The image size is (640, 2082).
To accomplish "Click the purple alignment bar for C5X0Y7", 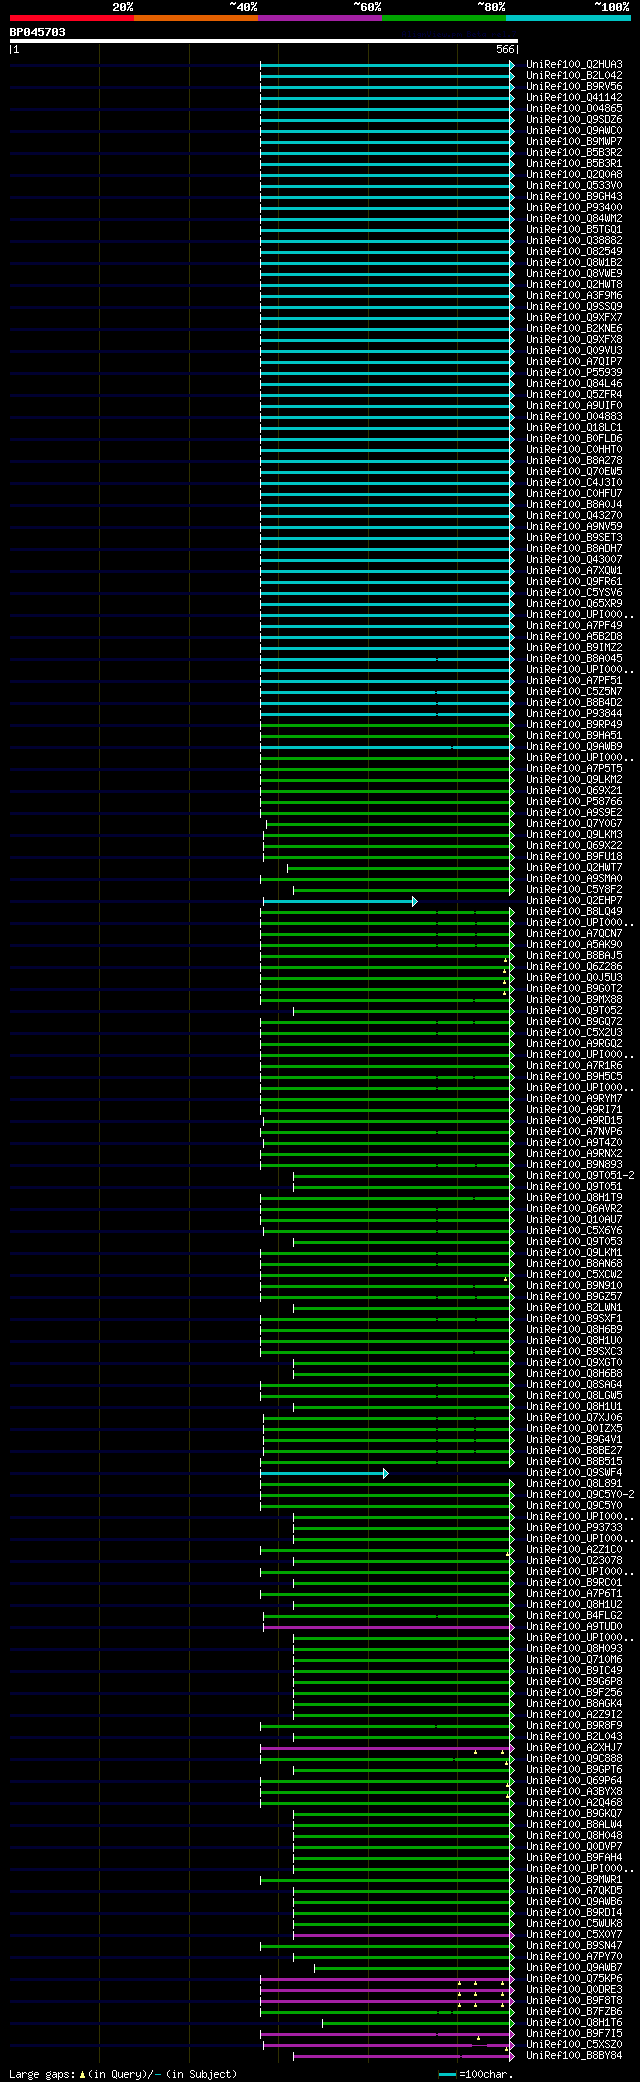I will (404, 1935).
